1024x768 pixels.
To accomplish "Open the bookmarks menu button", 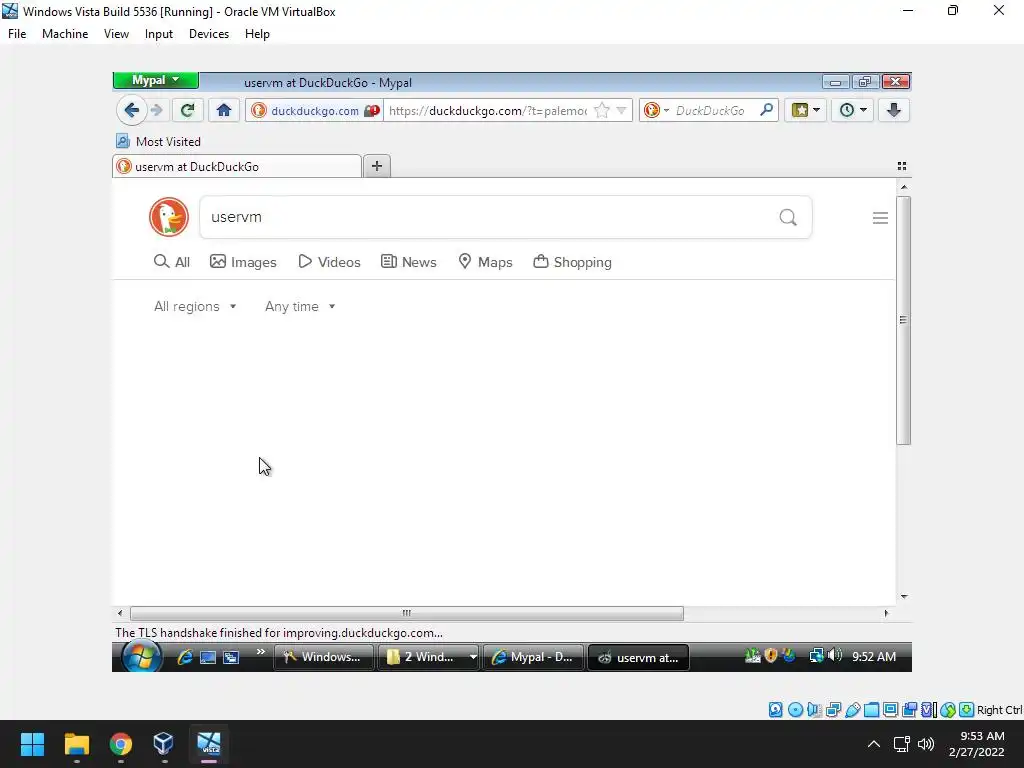I will coord(805,110).
